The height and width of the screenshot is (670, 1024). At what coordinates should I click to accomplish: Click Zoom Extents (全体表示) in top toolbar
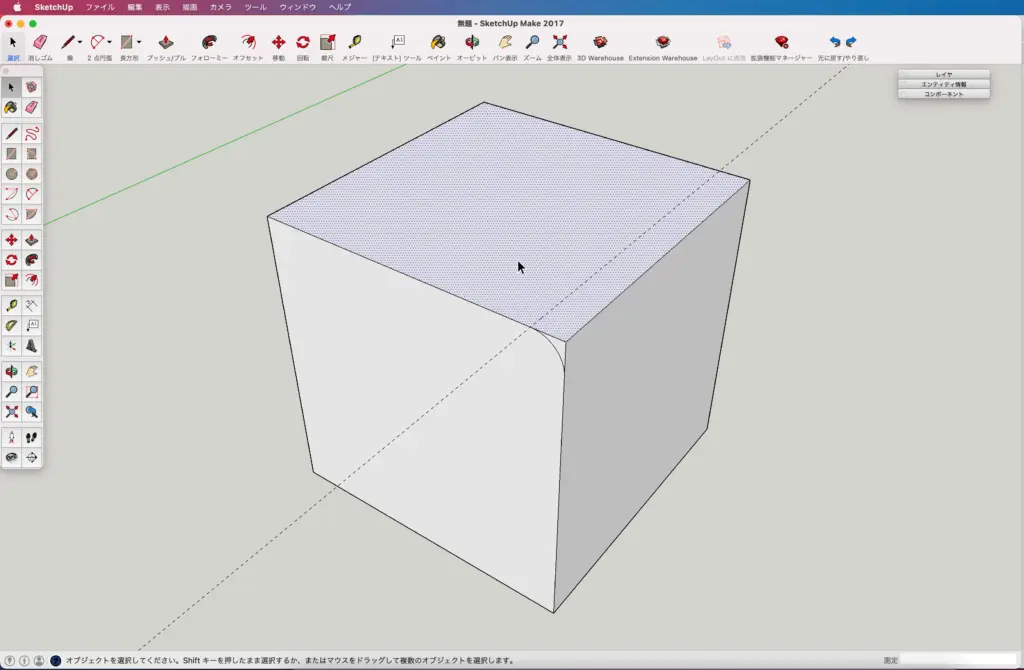click(x=560, y=42)
